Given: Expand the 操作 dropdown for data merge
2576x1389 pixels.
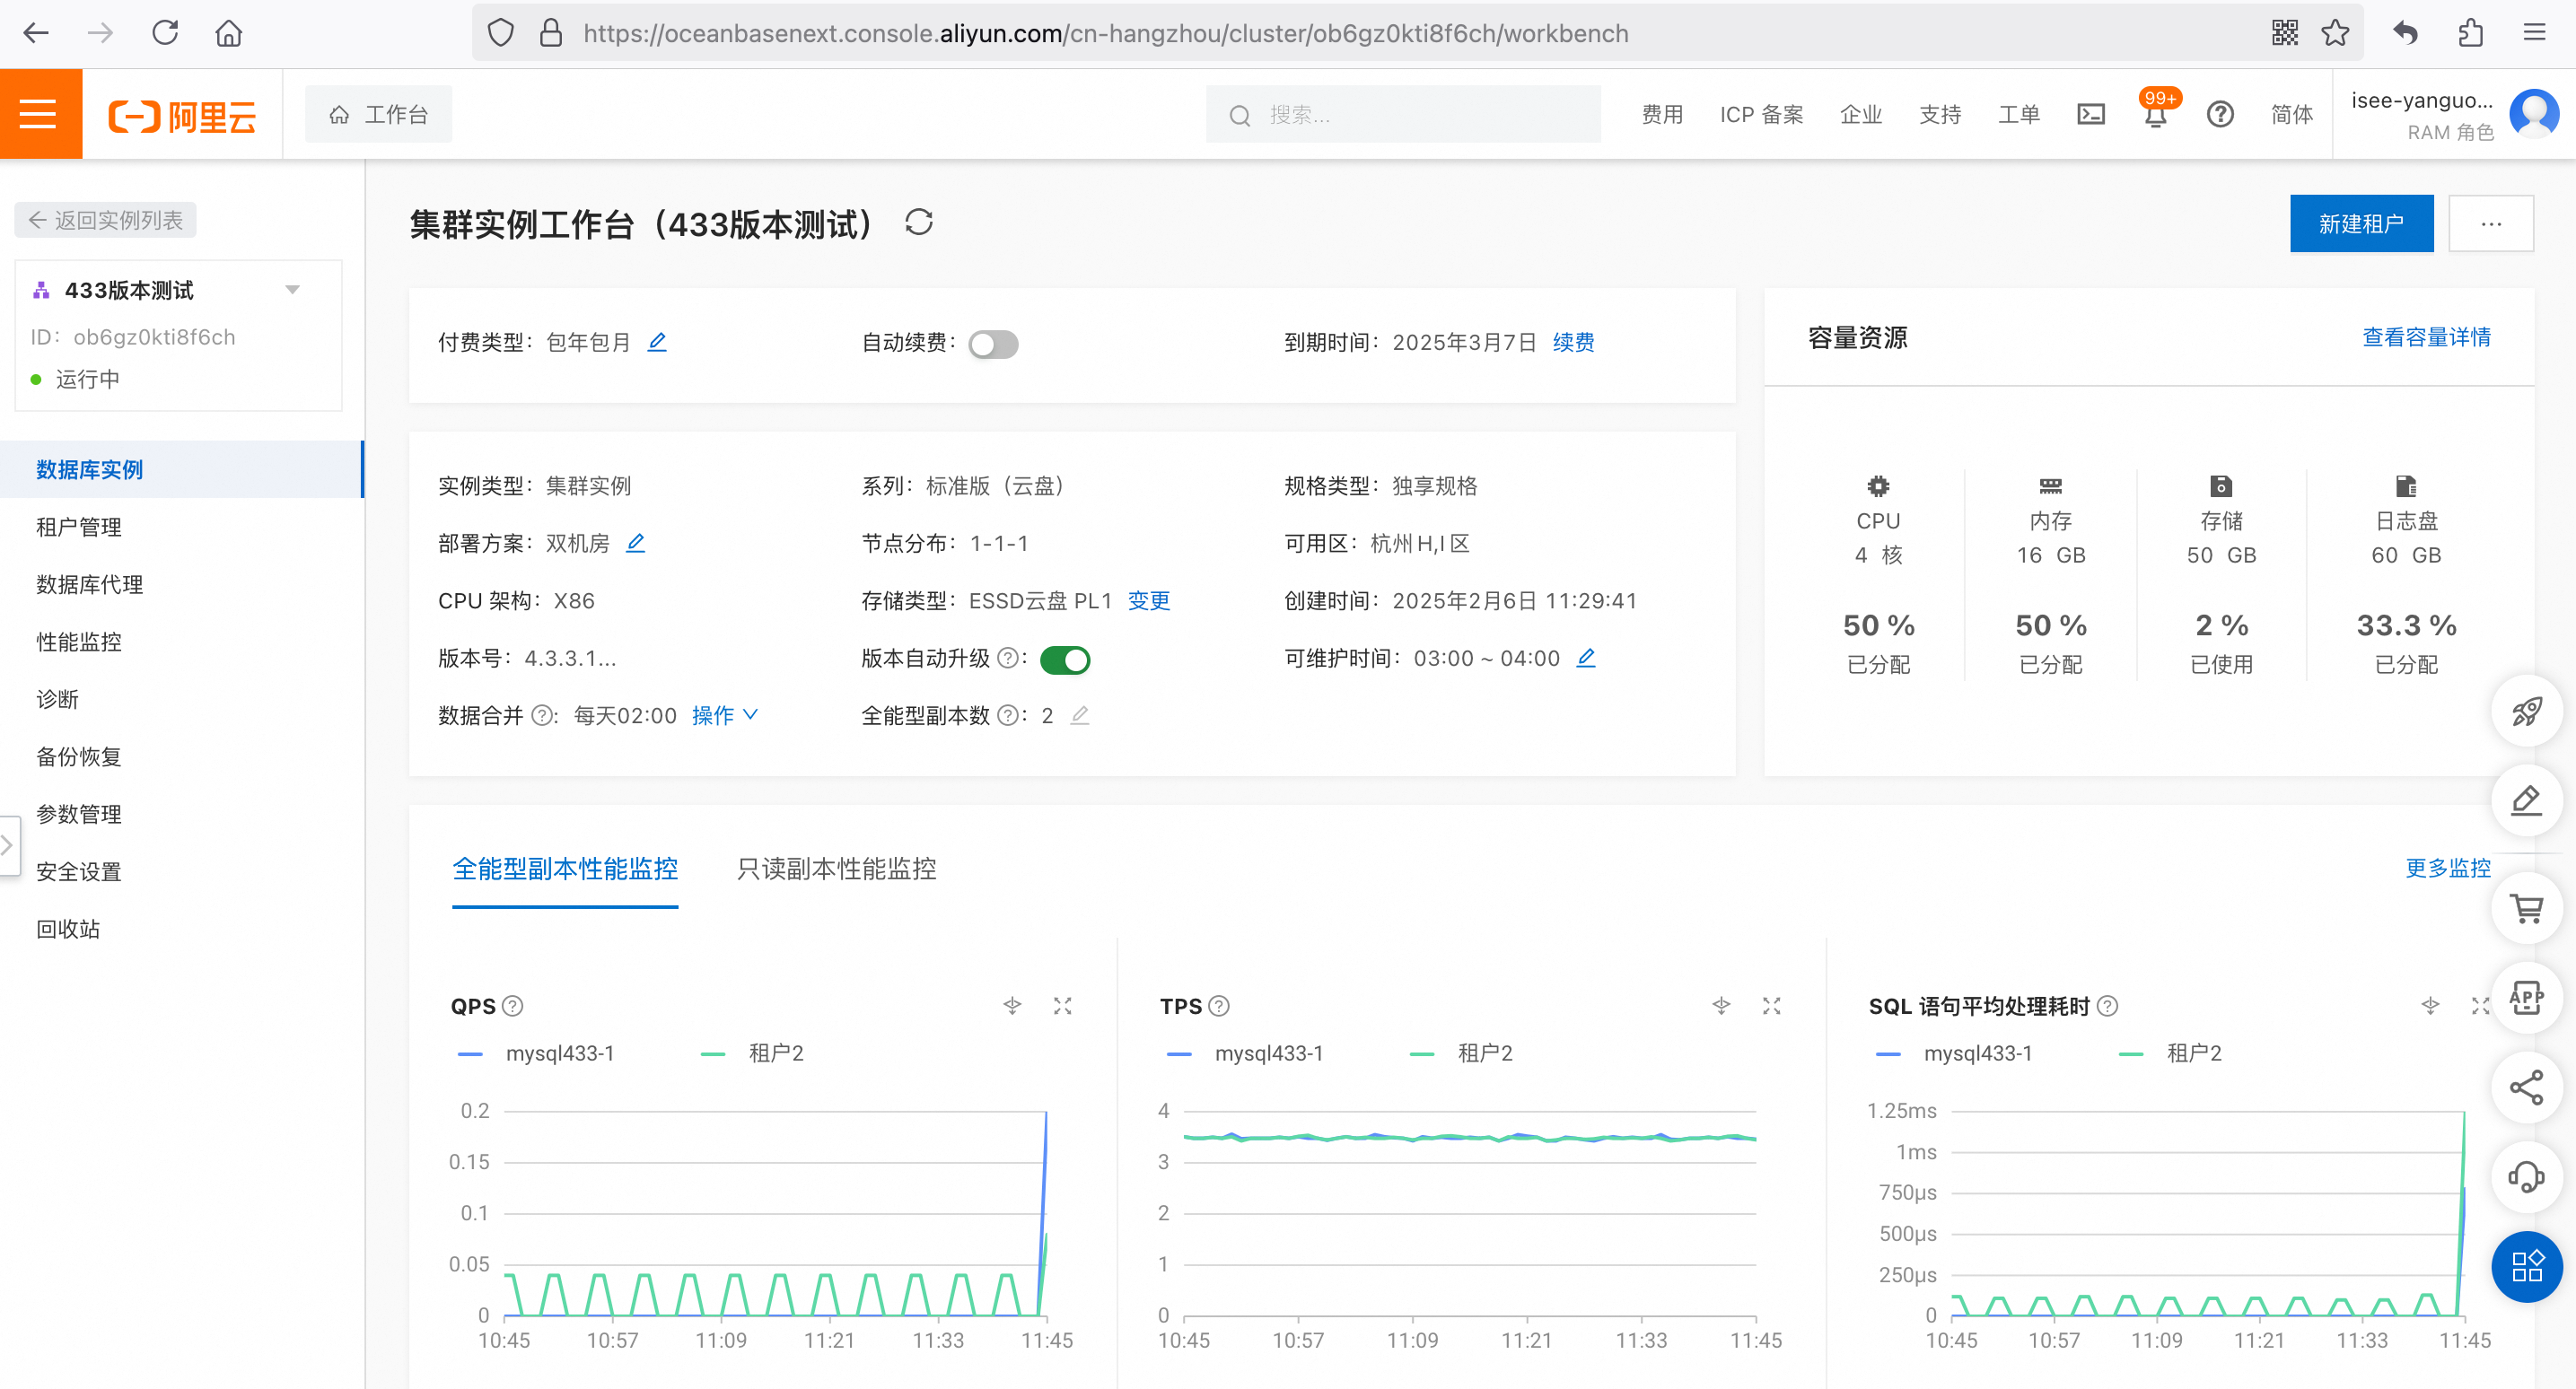Looking at the screenshot, I should [724, 716].
